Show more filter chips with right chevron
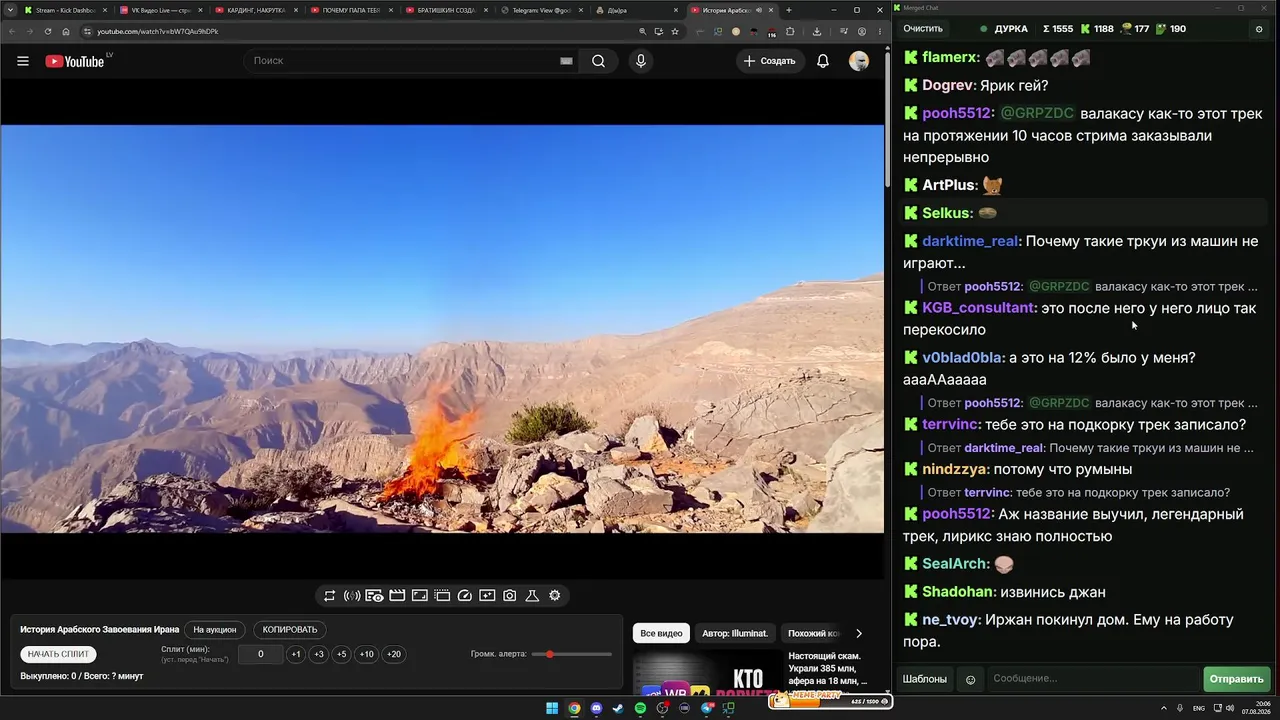 pos(858,634)
